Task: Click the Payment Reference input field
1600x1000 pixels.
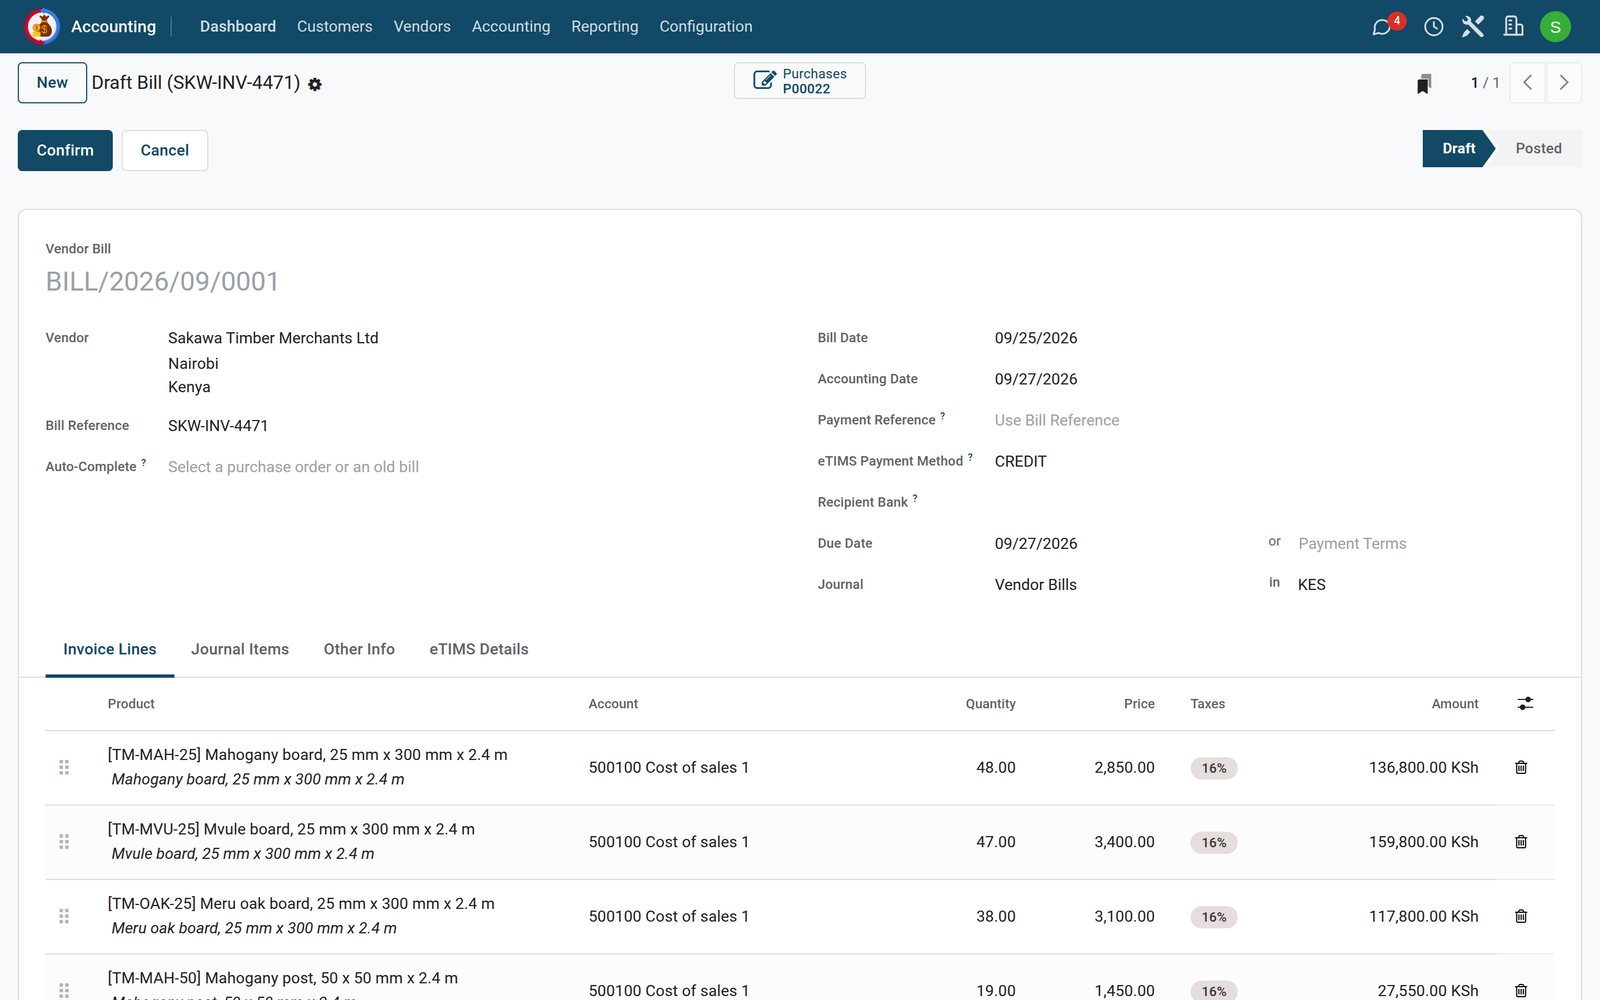Action: (x=1272, y=420)
